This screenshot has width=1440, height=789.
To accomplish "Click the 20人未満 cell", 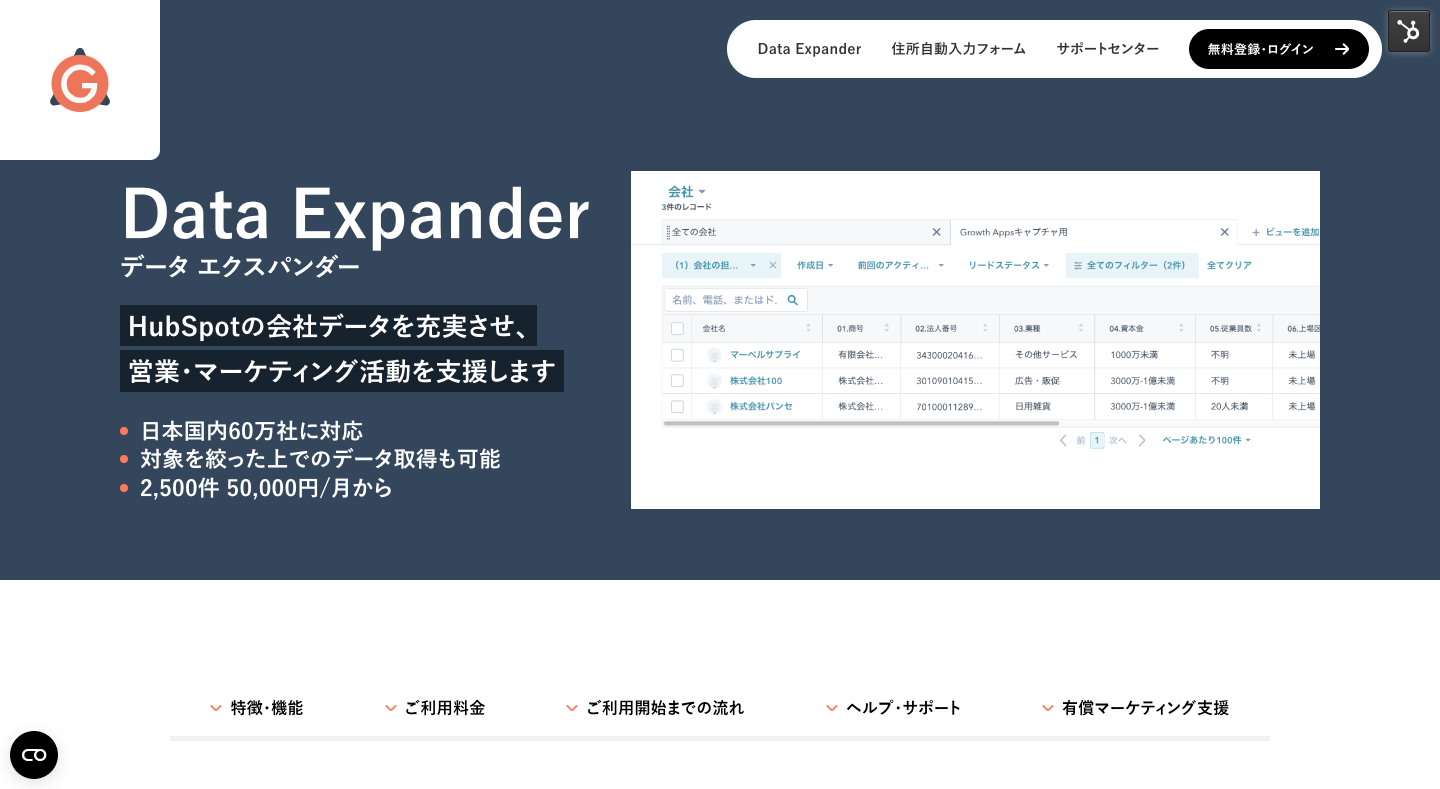I will coord(1229,407).
